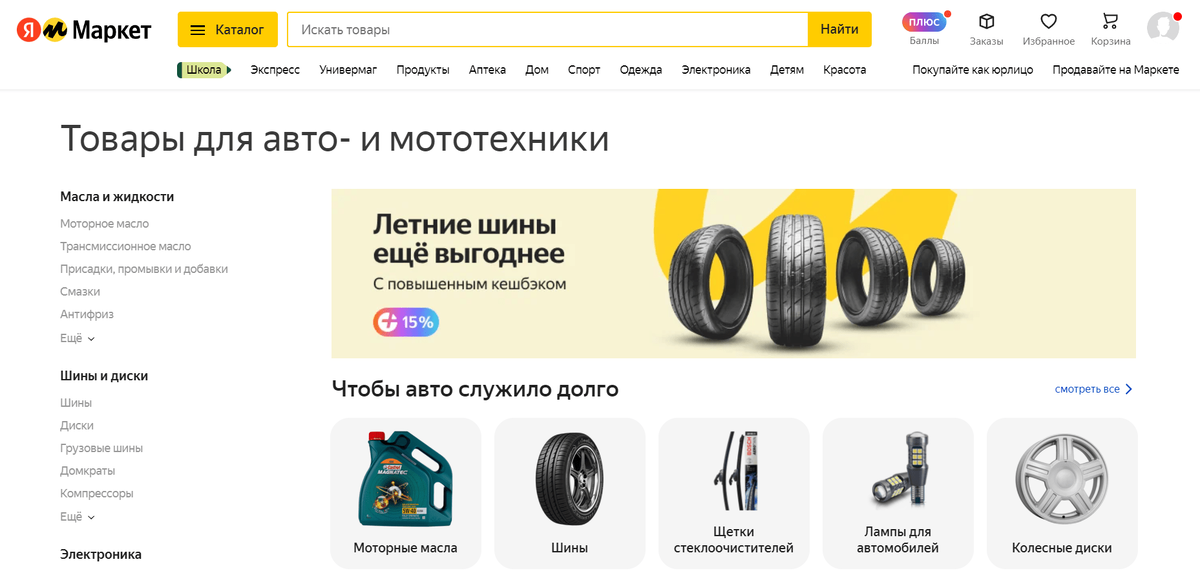Open the Каталог menu button
The image size is (1200, 575).
click(227, 30)
